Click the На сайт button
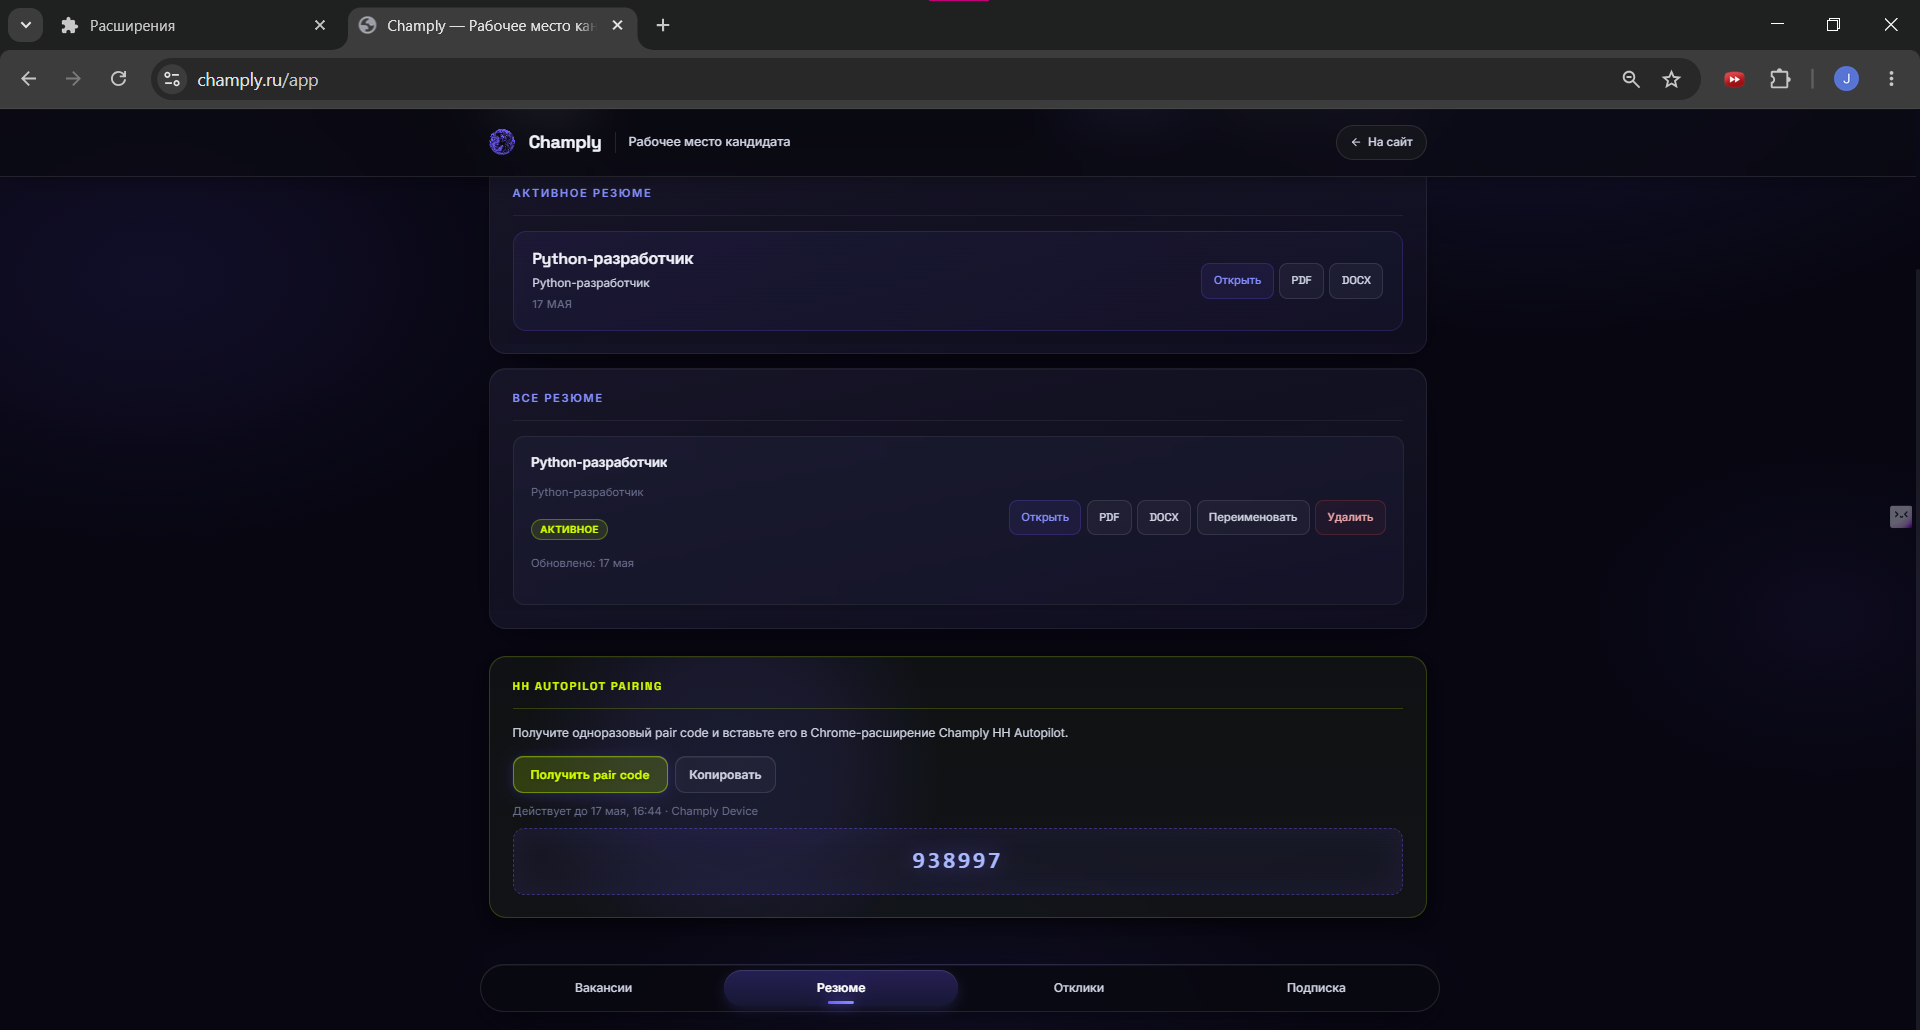Screen dimensions: 1920x1030 point(1381,142)
